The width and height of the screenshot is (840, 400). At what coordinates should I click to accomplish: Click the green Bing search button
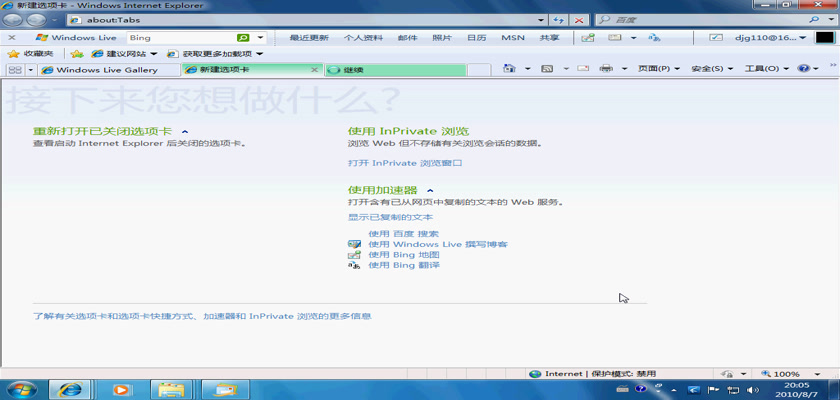point(243,37)
